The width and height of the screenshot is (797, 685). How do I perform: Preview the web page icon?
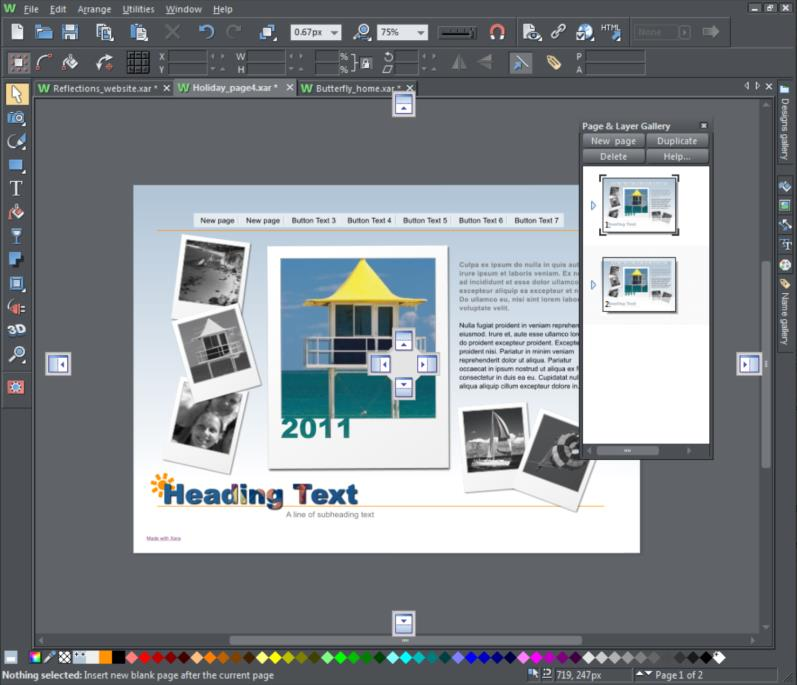532,32
